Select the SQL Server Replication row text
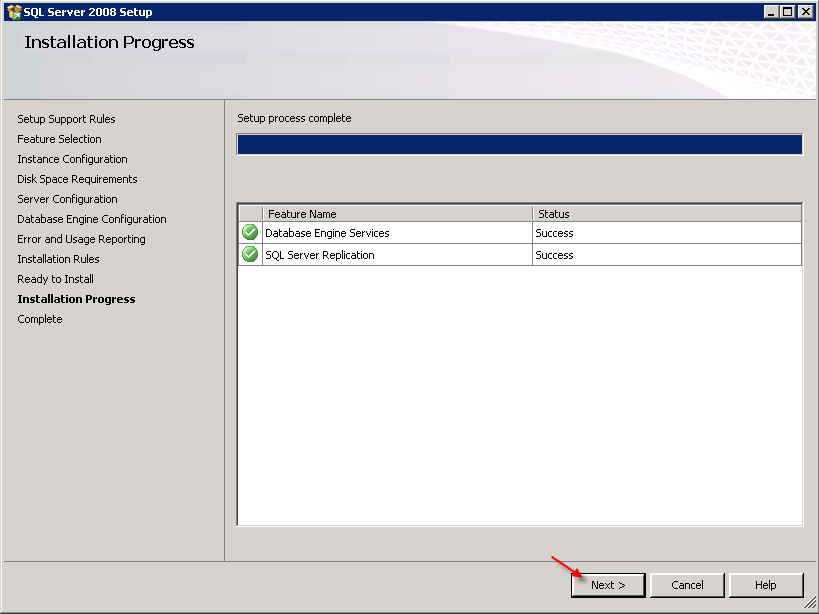 (320, 255)
